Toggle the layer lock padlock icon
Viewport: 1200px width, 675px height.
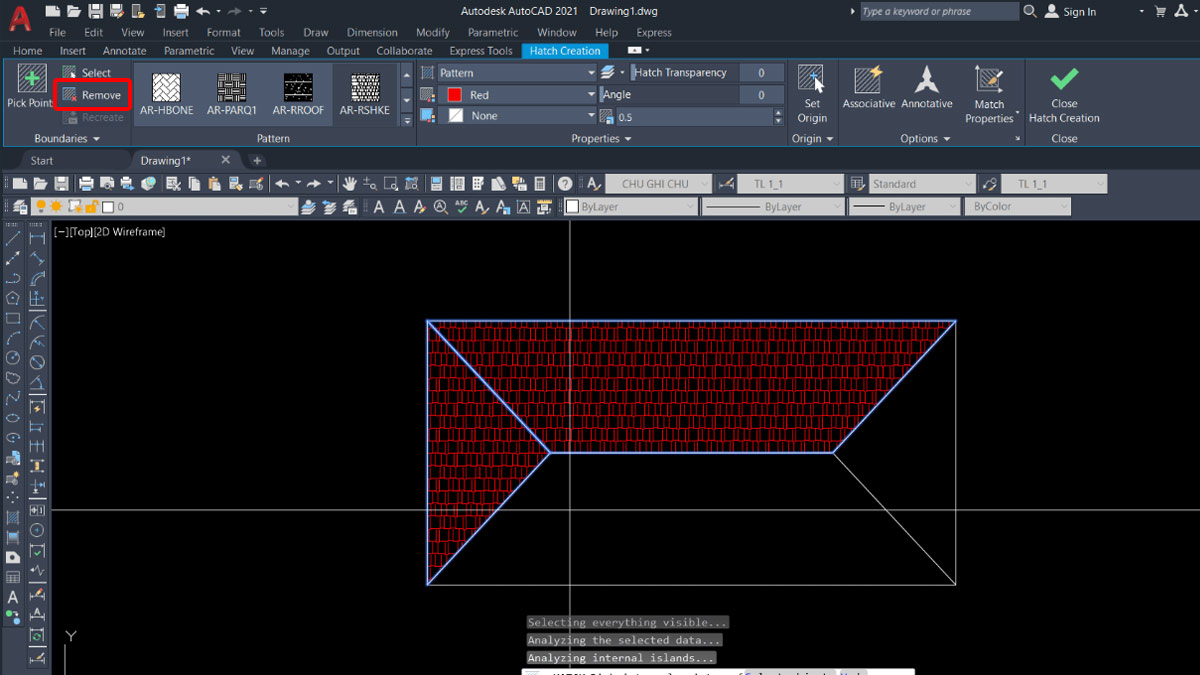point(91,207)
